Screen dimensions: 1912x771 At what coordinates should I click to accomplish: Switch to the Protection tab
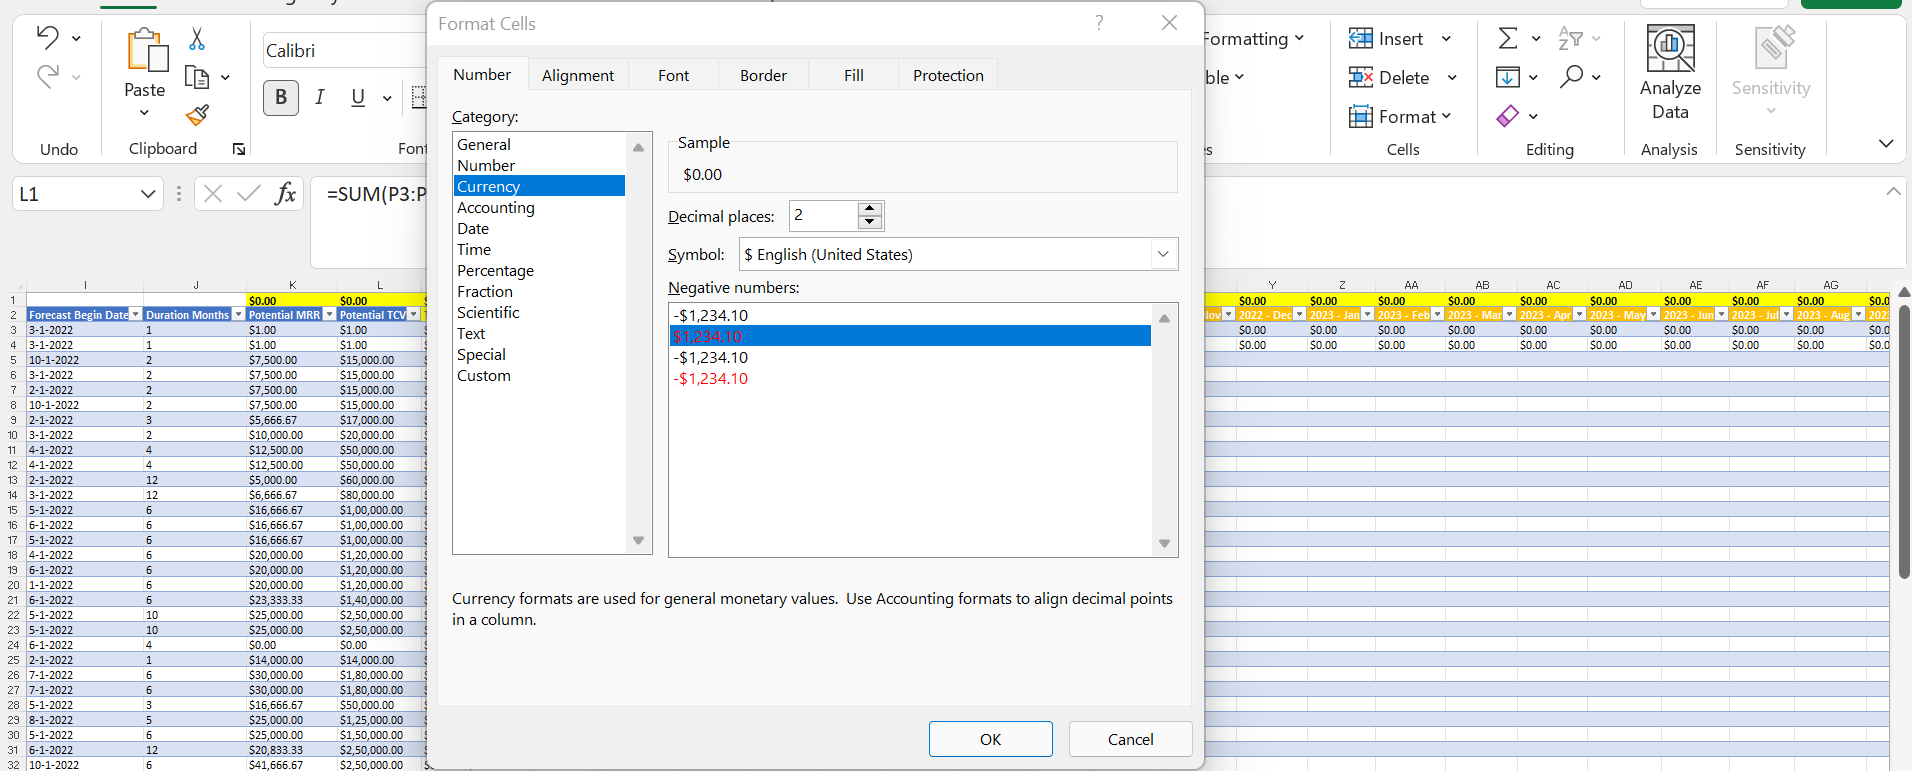tap(948, 75)
